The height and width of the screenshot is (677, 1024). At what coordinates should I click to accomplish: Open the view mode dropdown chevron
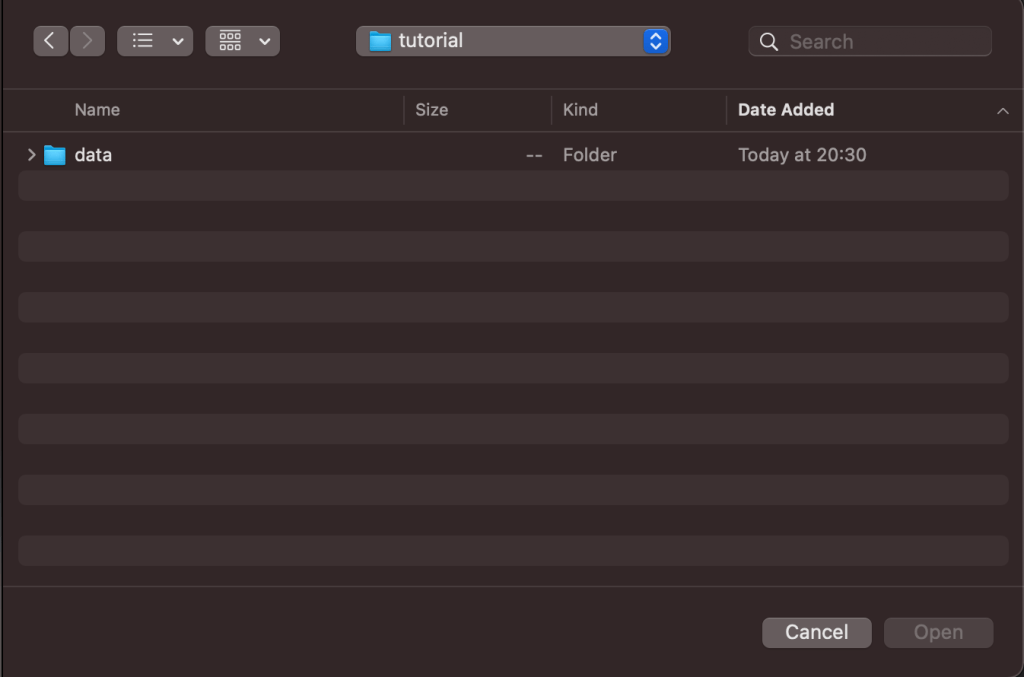tap(178, 41)
